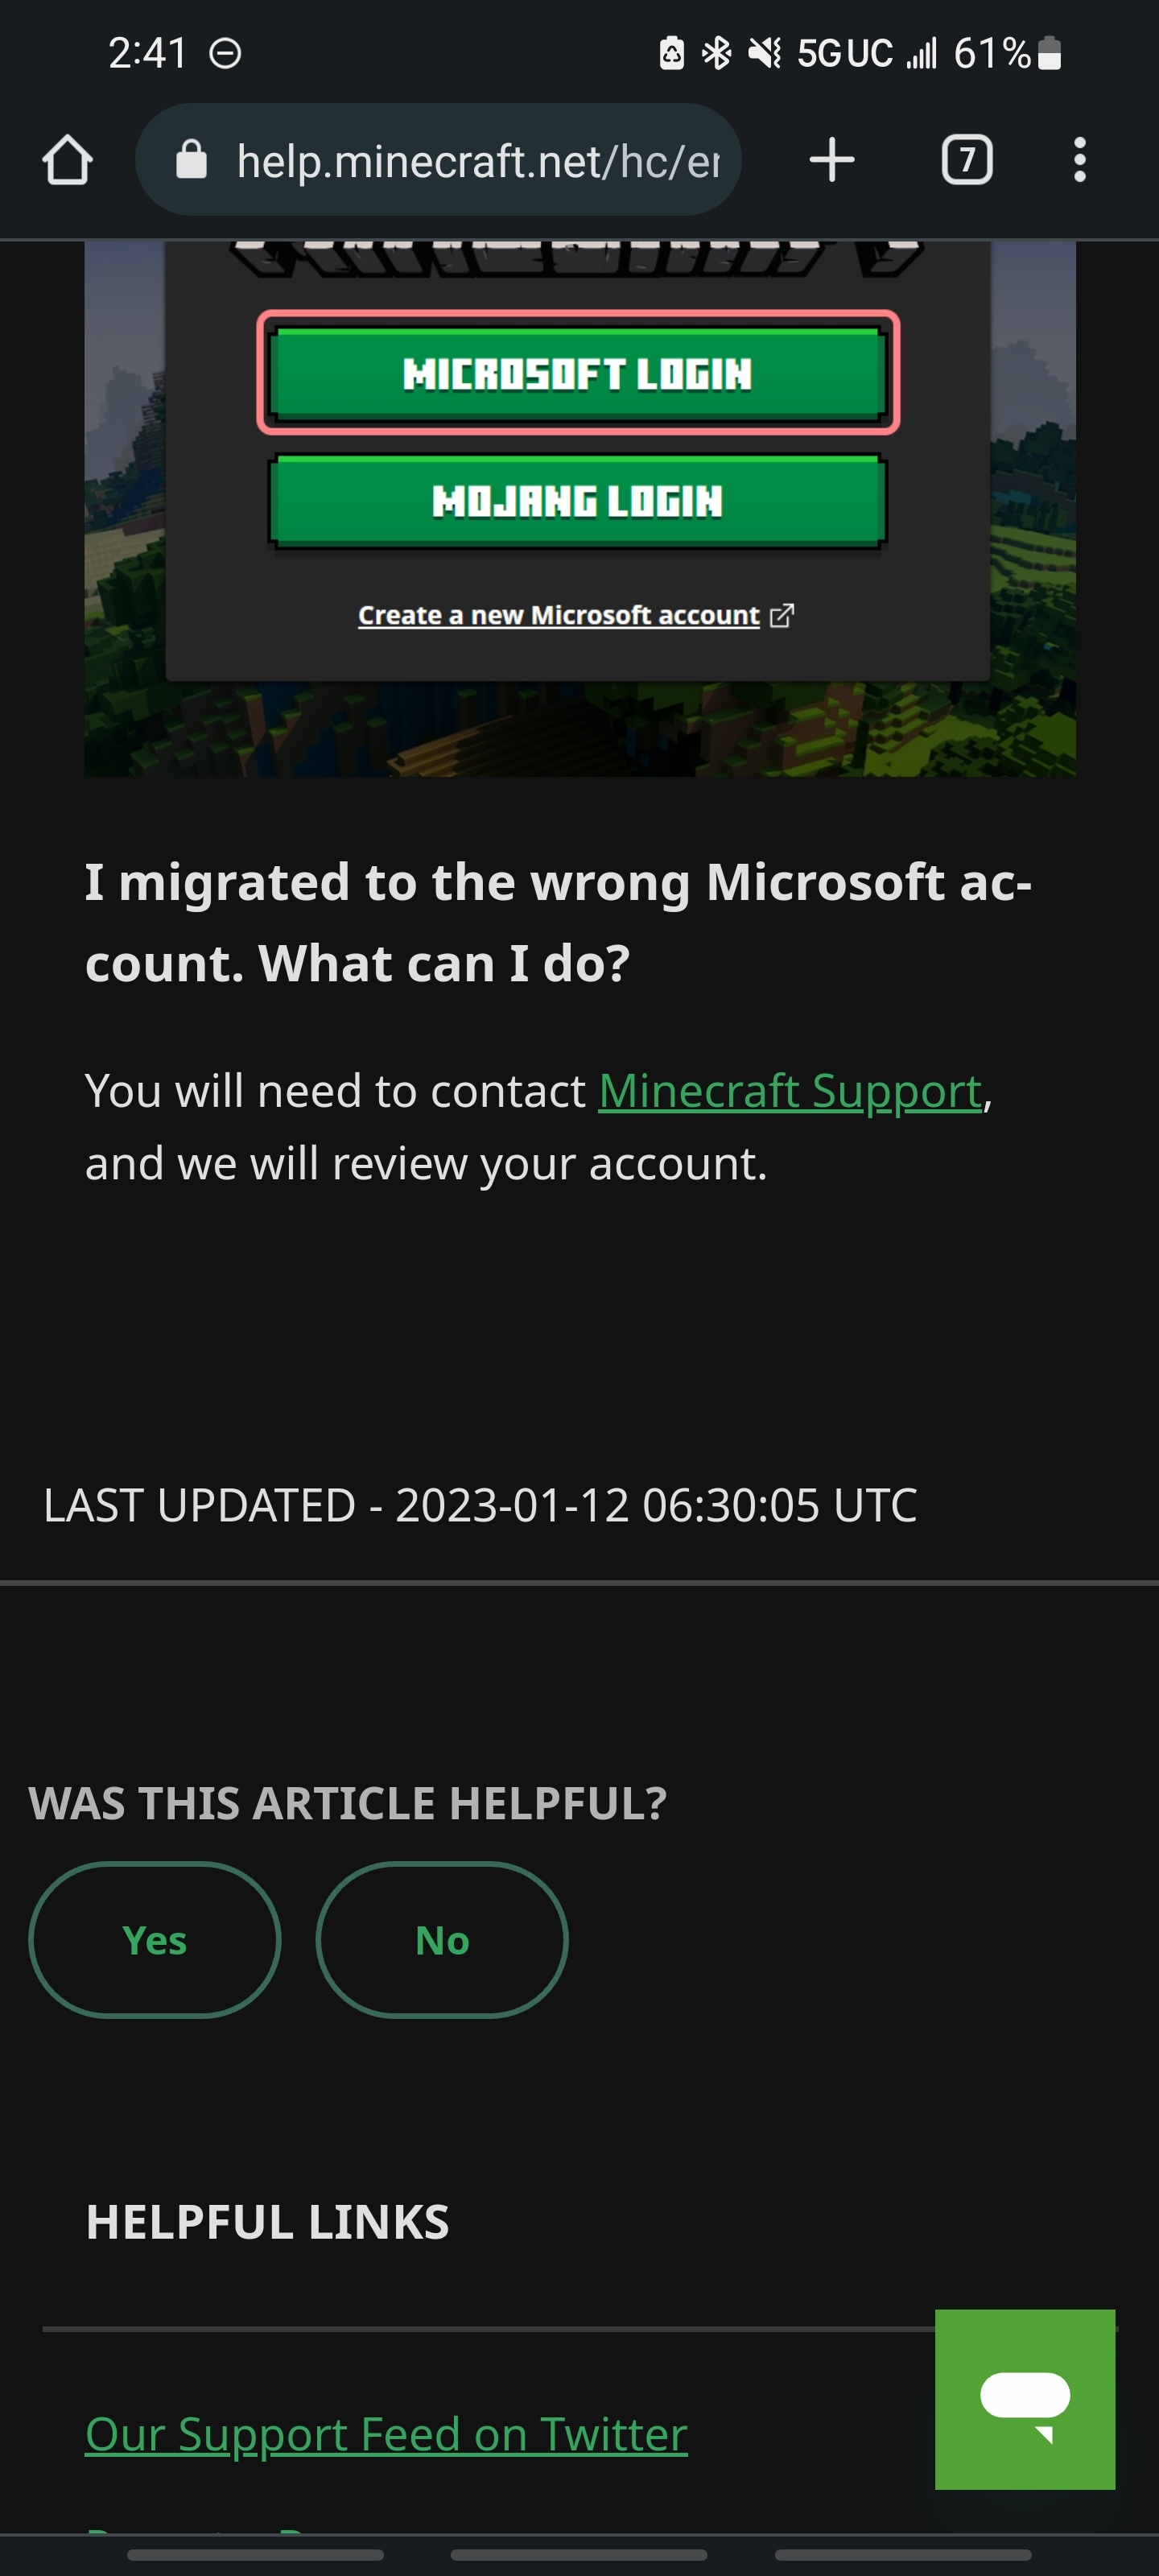Tap the battery indicator in status bar

point(1049,53)
